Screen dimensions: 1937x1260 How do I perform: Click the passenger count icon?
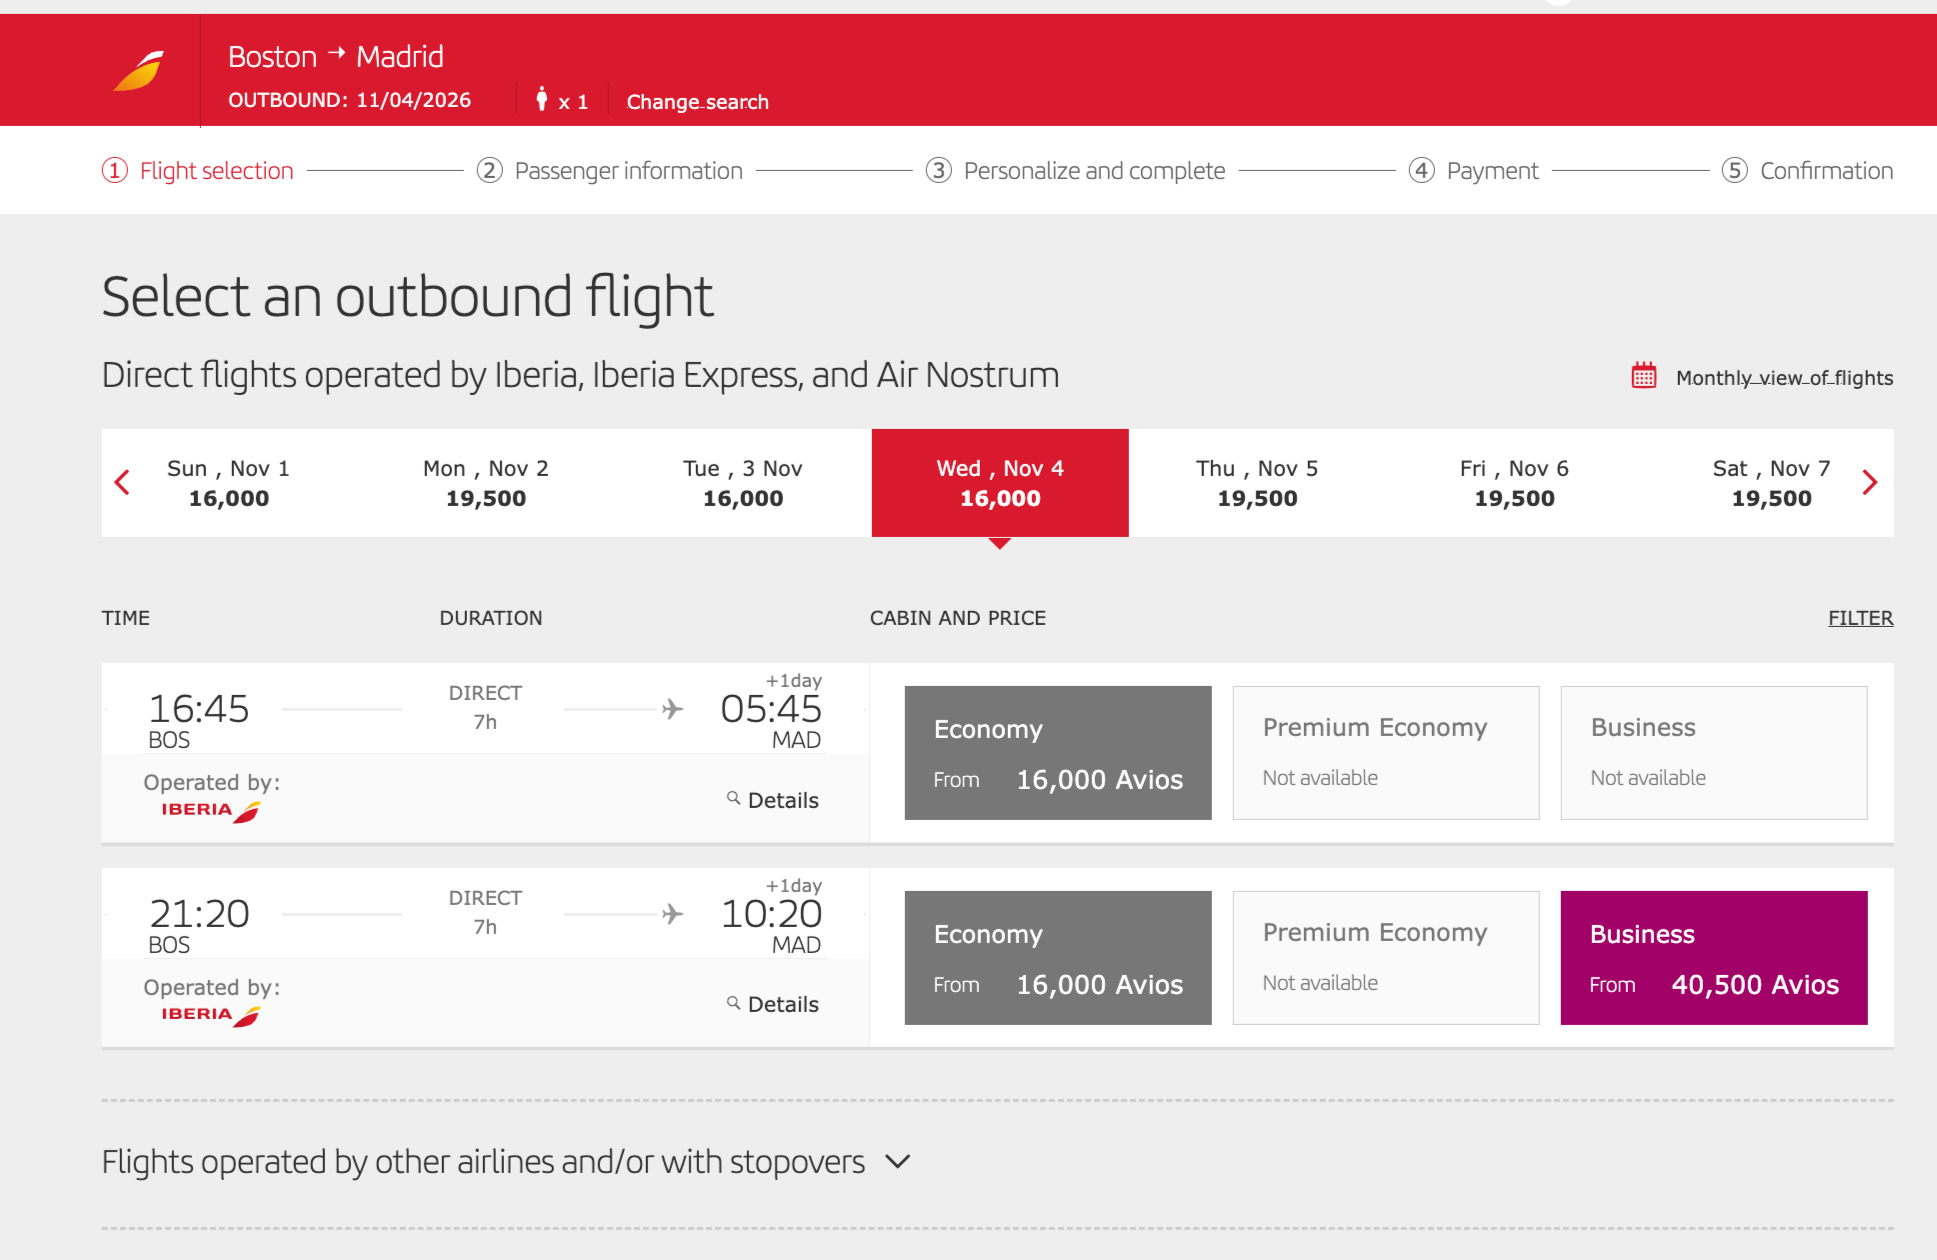(542, 99)
